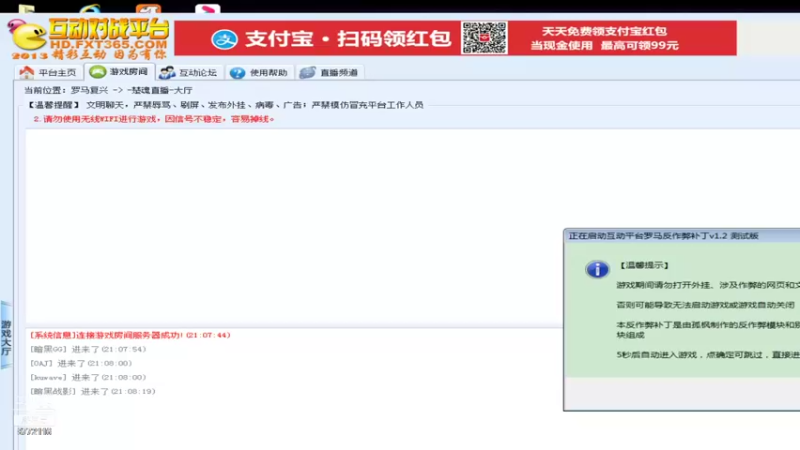Click the 反作弊补丁 dialog title bar

[682, 236]
